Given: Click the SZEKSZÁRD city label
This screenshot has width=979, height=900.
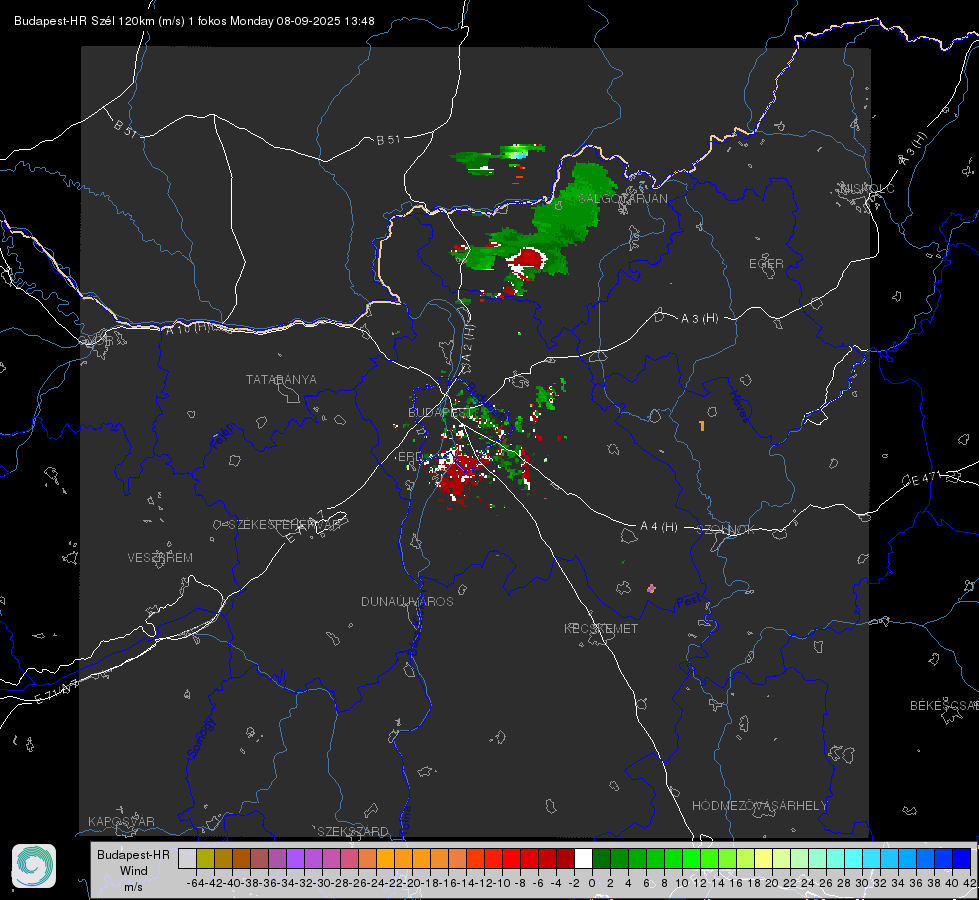Looking at the screenshot, I should coord(353,831).
